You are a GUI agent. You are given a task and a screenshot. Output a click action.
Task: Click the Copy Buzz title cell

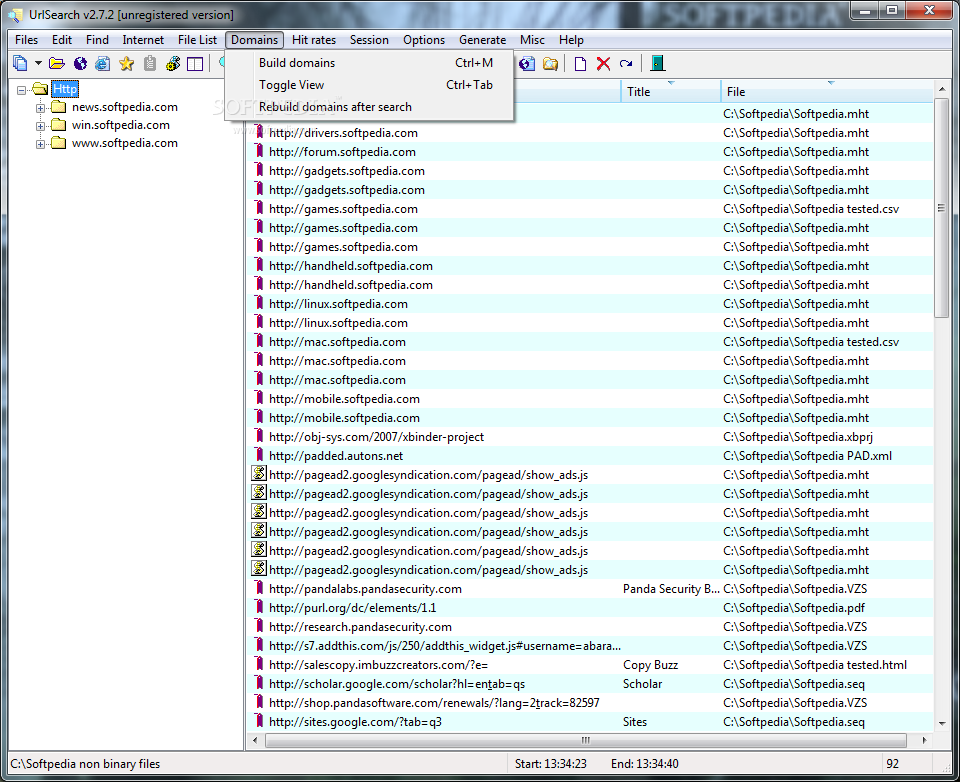[x=650, y=664]
